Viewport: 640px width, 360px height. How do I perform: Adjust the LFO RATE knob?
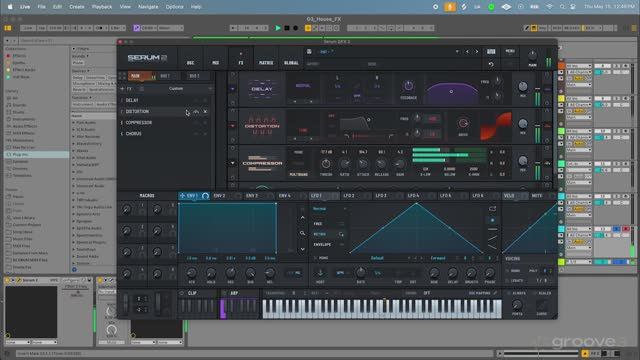click(x=360, y=273)
